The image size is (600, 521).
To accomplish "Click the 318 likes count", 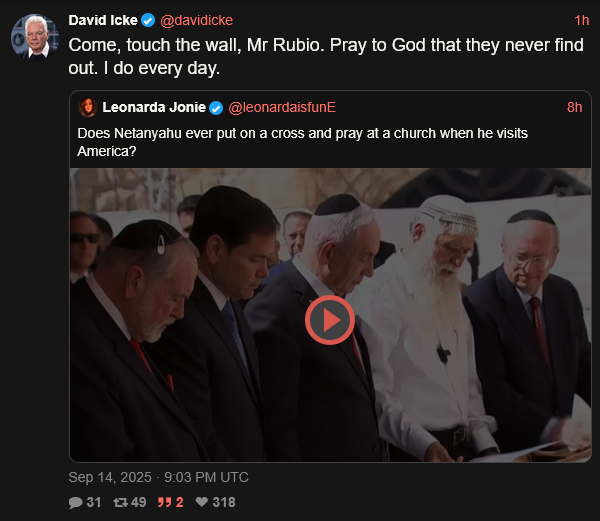I will click(x=224, y=502).
